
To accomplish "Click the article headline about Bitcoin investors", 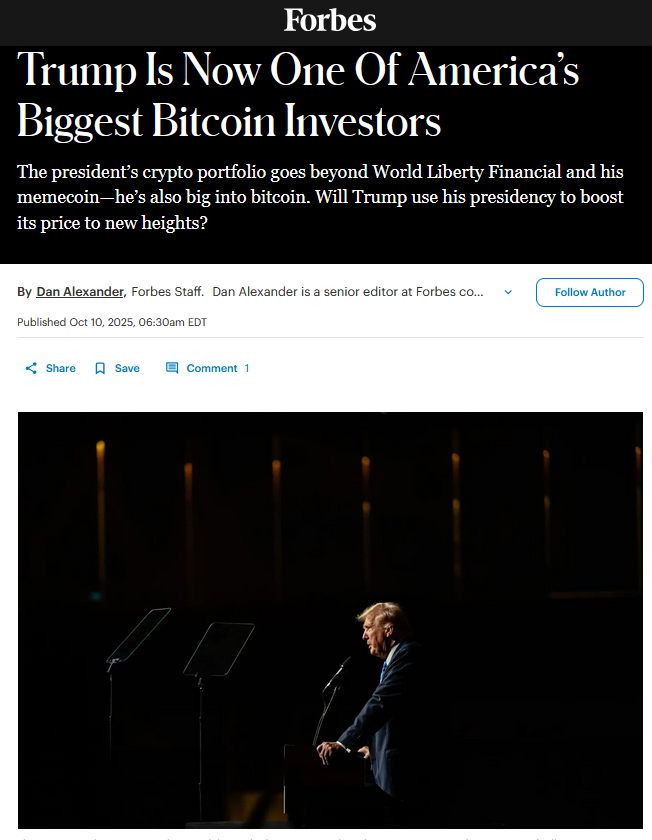I will coord(298,96).
